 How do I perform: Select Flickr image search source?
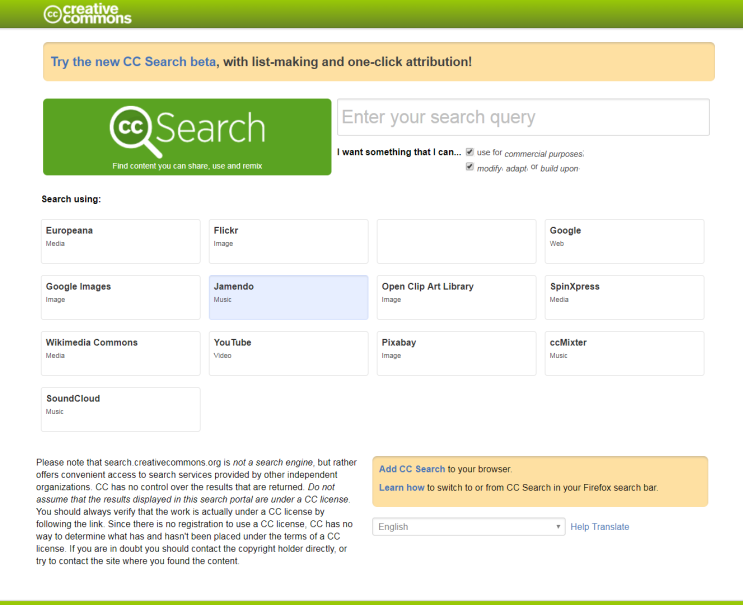pyautogui.click(x=288, y=241)
